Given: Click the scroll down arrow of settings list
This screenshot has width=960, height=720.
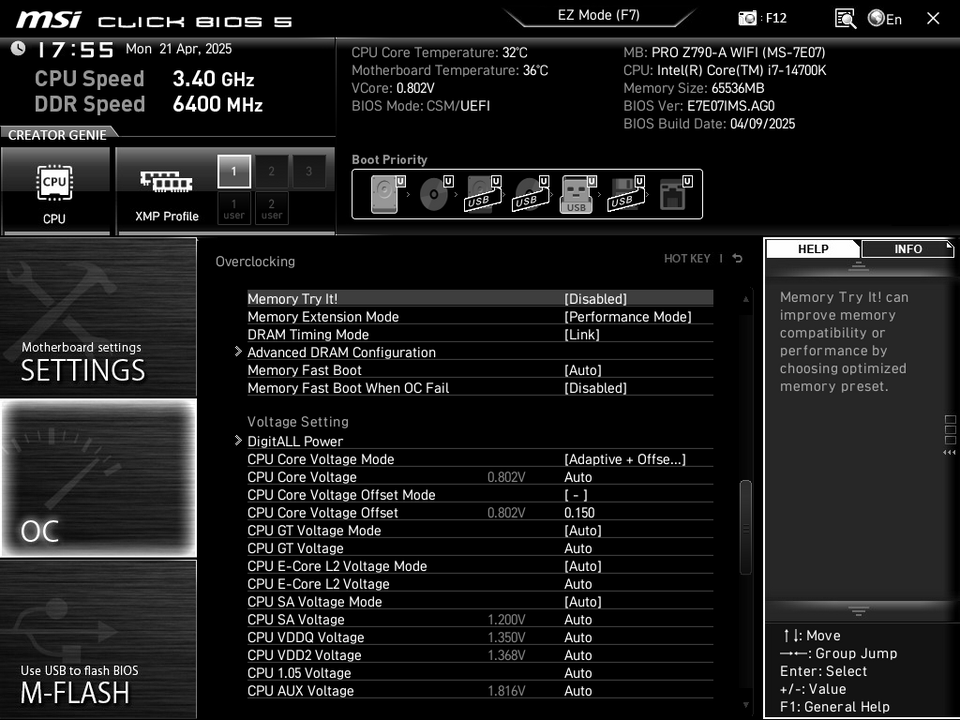Looking at the screenshot, I should point(746,704).
